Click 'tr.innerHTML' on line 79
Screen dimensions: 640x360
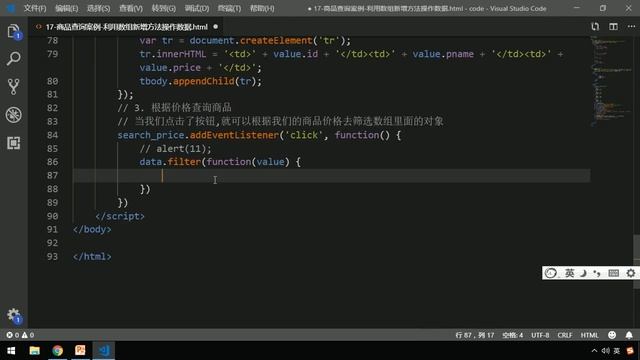click(x=173, y=54)
